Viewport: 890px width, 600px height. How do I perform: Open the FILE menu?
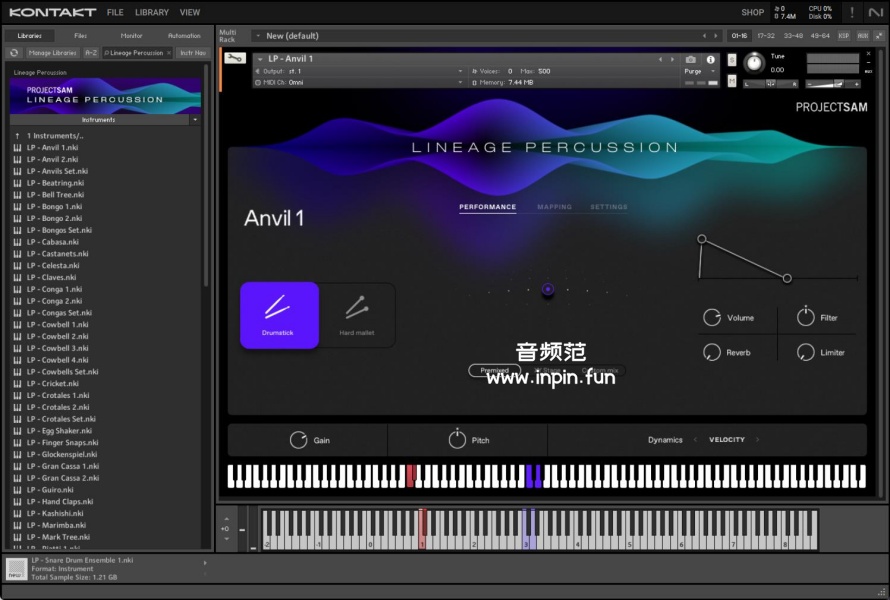[115, 12]
